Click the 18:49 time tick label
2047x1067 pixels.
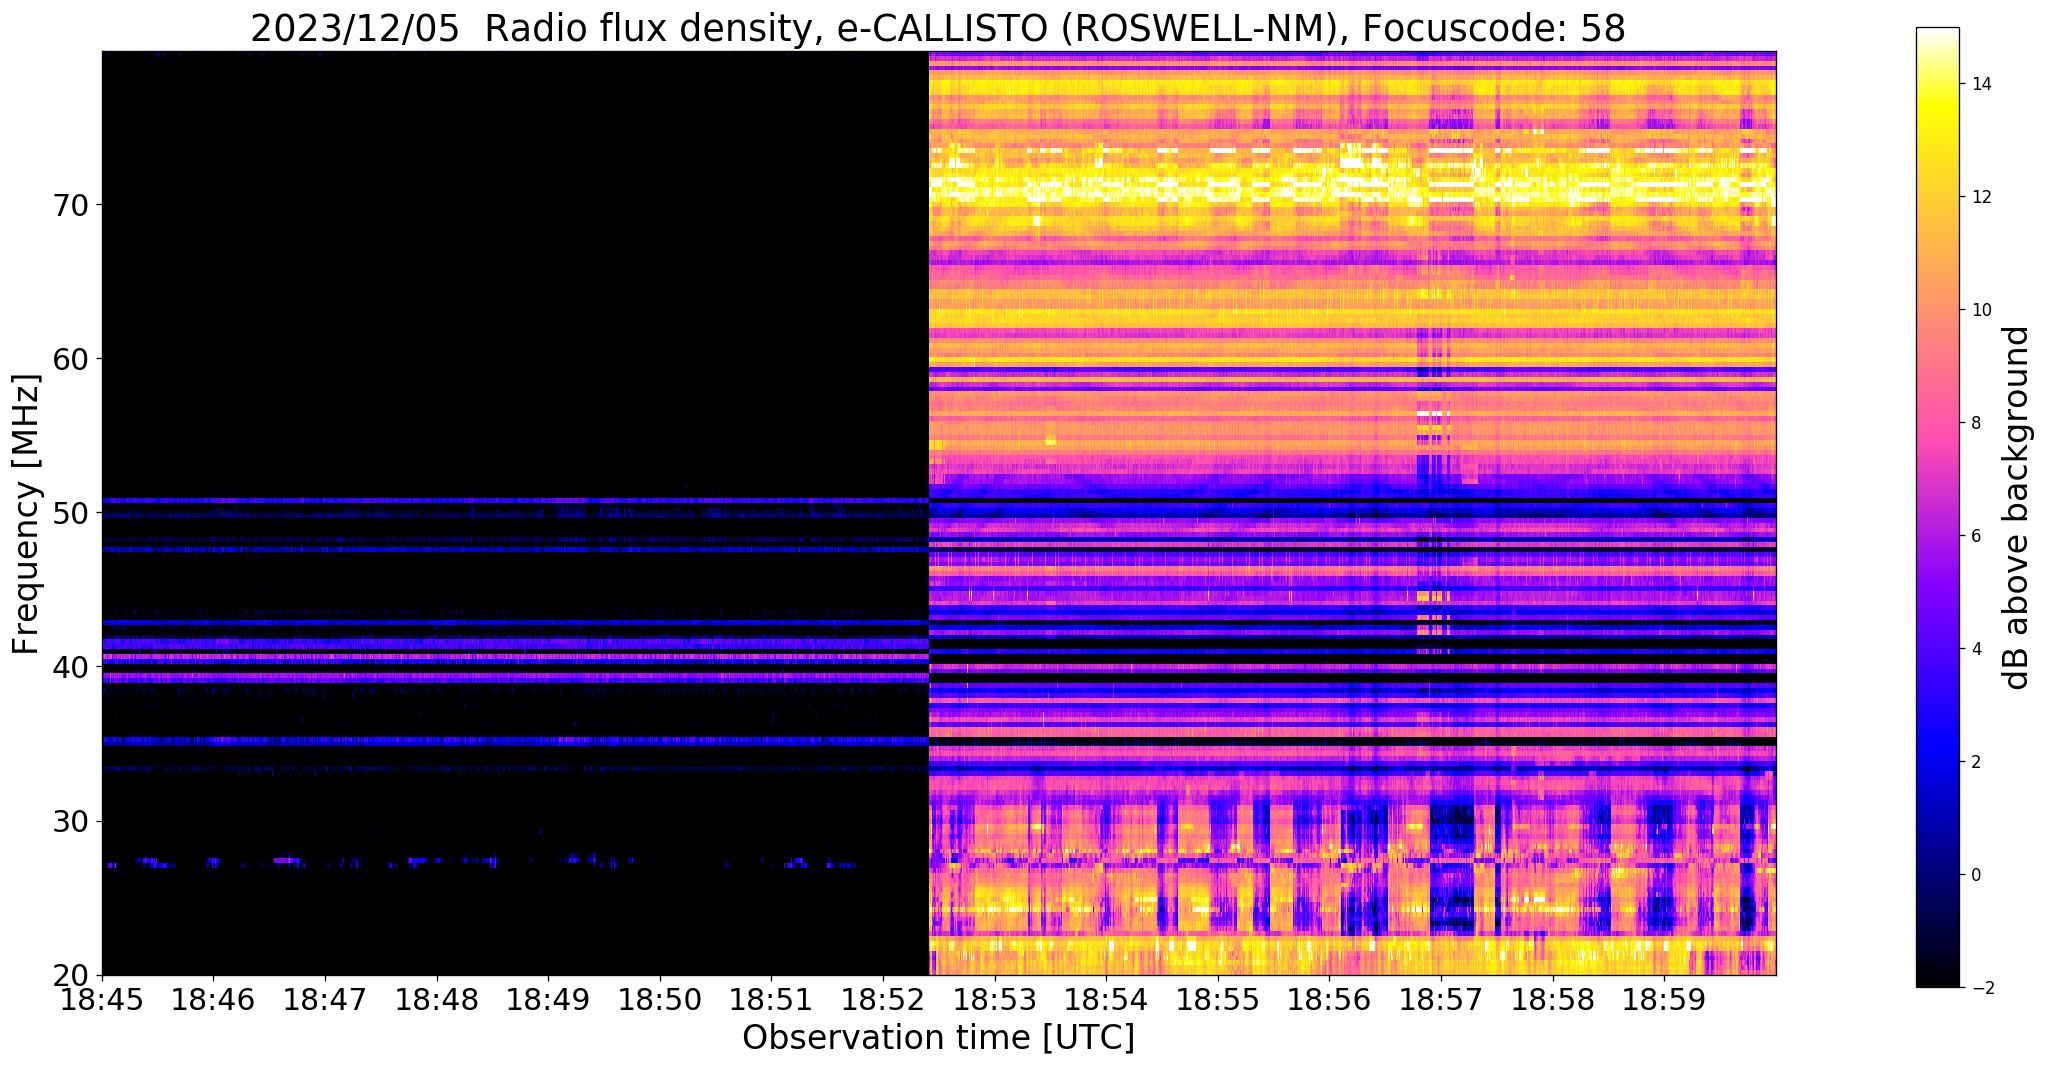click(548, 1000)
